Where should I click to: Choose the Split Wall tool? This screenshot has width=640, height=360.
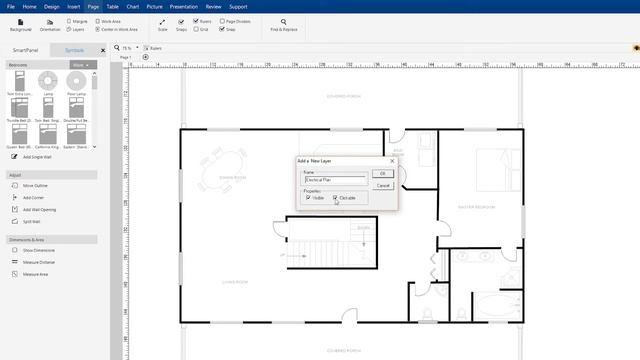(x=26, y=222)
